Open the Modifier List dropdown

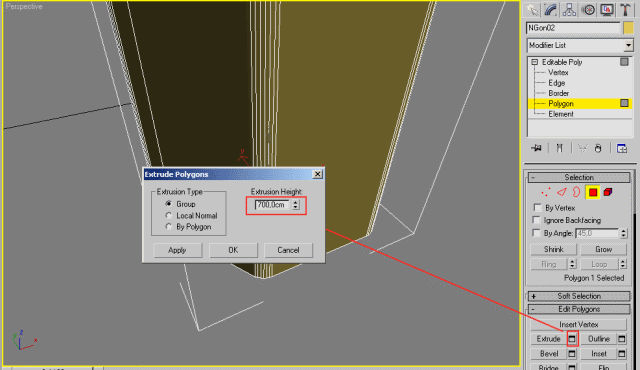coord(580,45)
